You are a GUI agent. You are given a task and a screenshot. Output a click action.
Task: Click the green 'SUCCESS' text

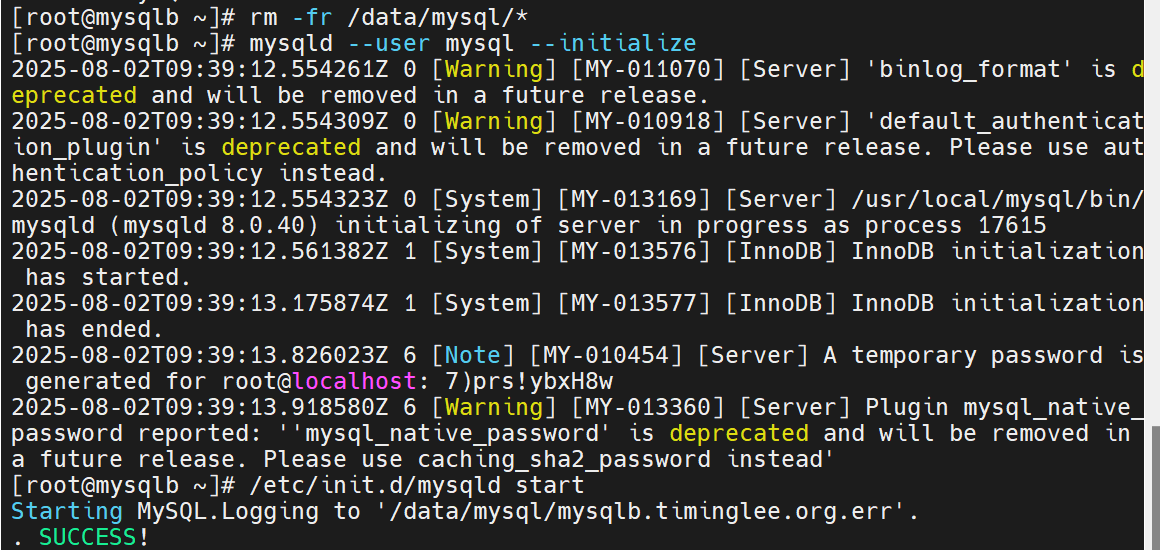88,537
